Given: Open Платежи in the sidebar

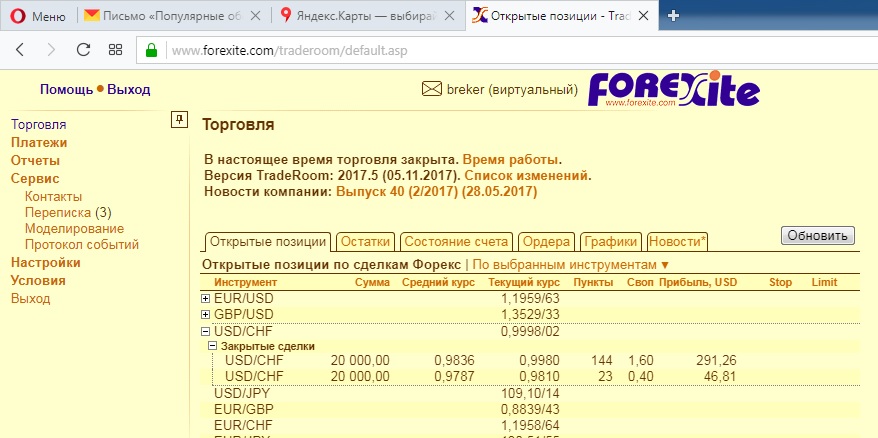Looking at the screenshot, I should click(x=39, y=142).
